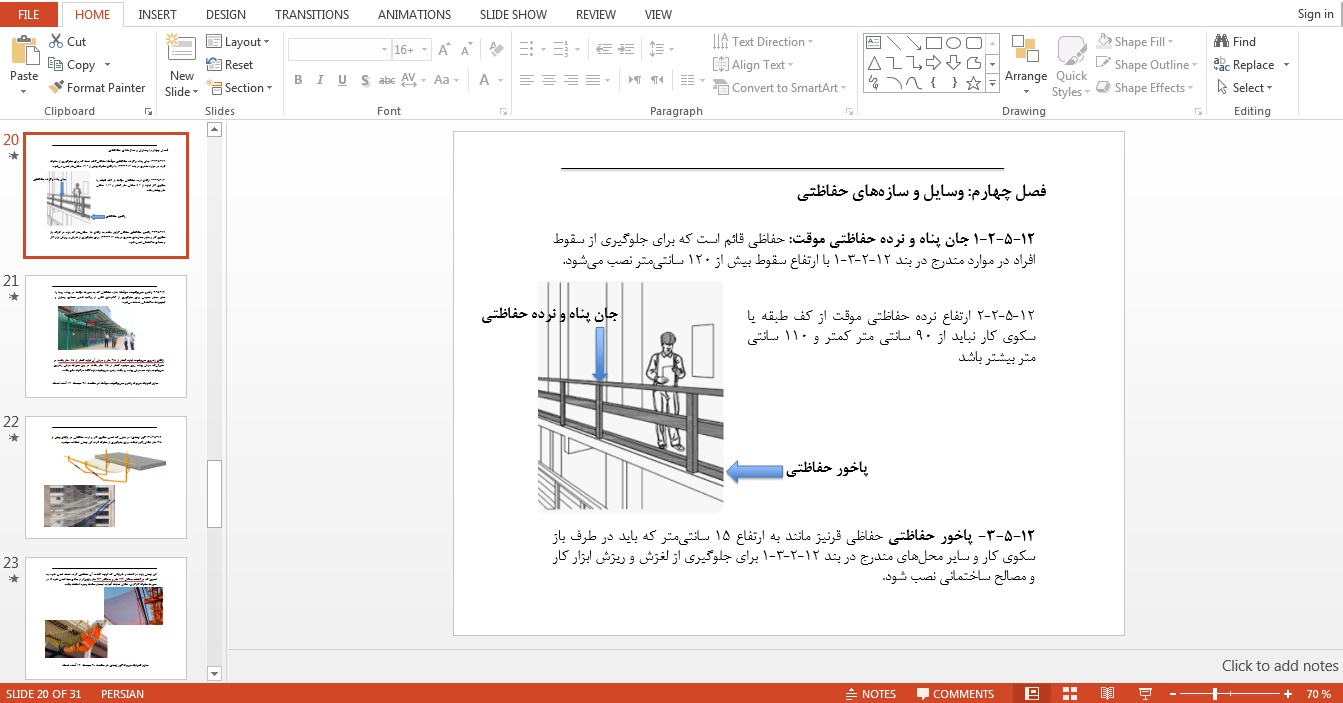1343x703 pixels.
Task: Open the Arrange dropdown
Action: (1025, 65)
